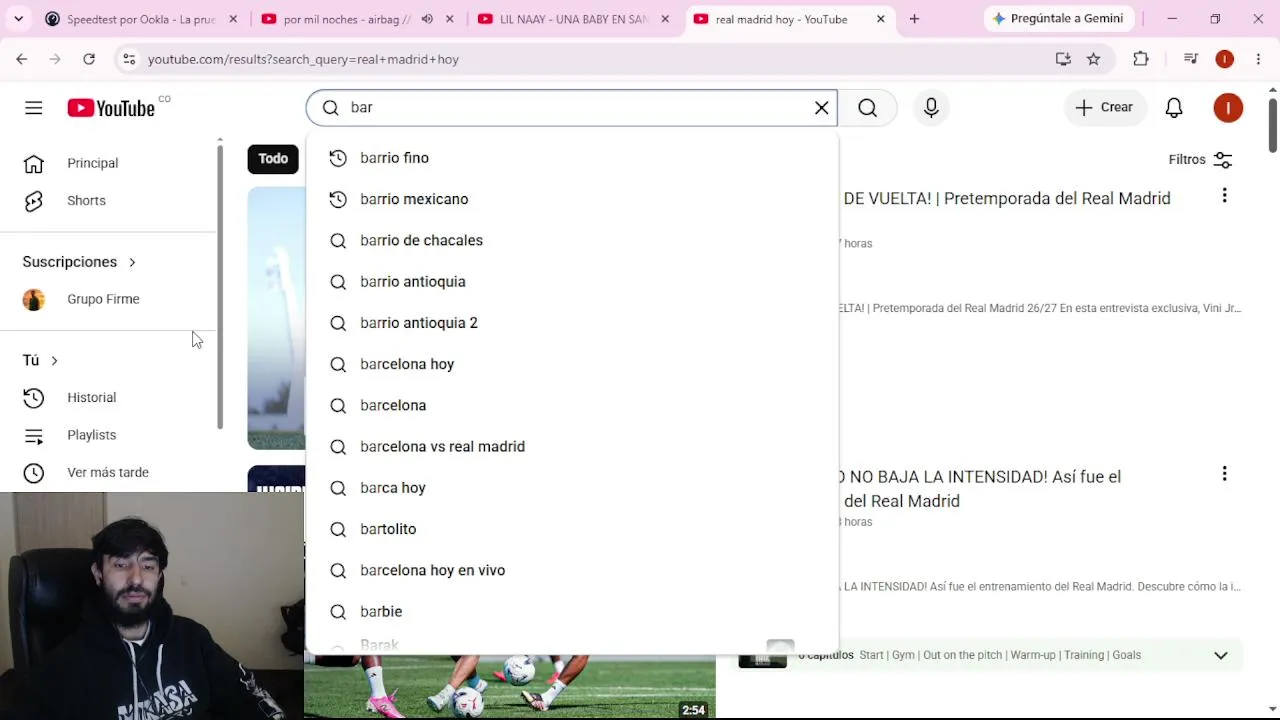Viewport: 1280px width, 720px height.
Task: Open more options for the Pretemporada video
Action: pos(1224,196)
